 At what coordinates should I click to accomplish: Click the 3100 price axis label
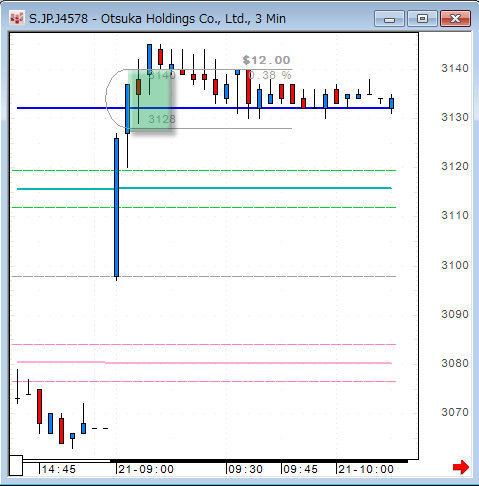coord(455,265)
